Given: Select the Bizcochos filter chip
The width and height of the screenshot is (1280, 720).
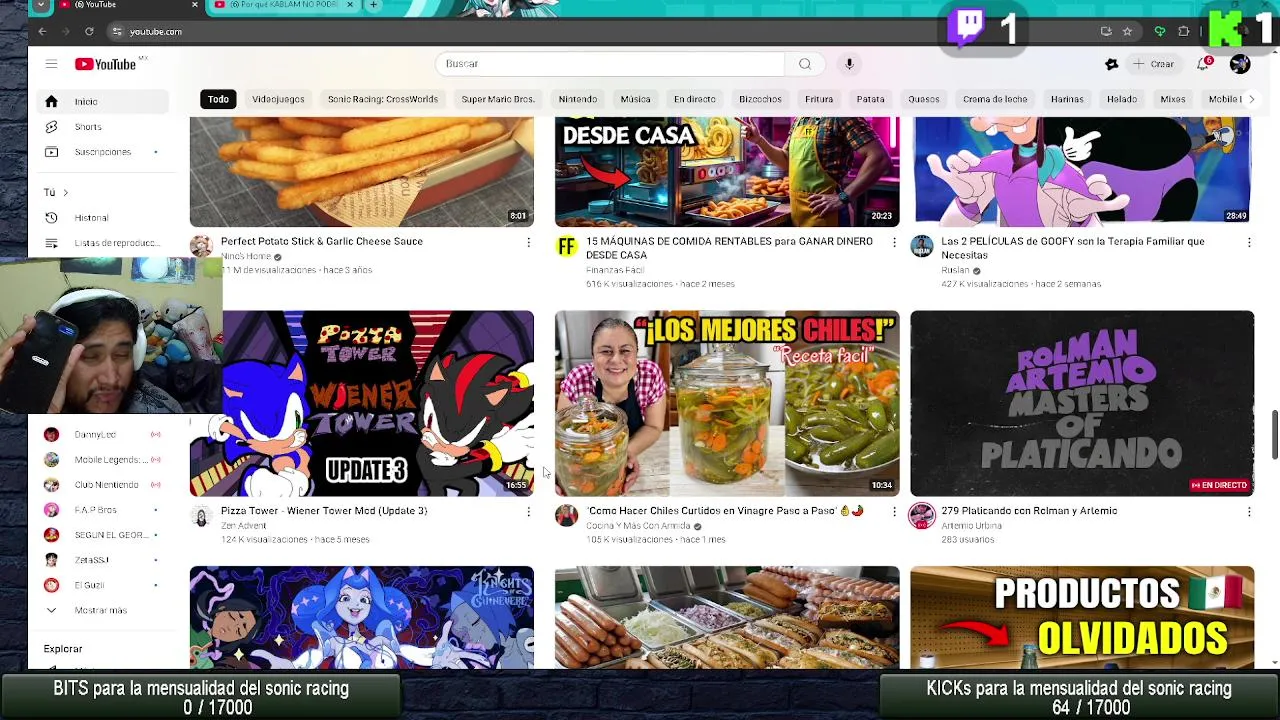Looking at the screenshot, I should [760, 99].
